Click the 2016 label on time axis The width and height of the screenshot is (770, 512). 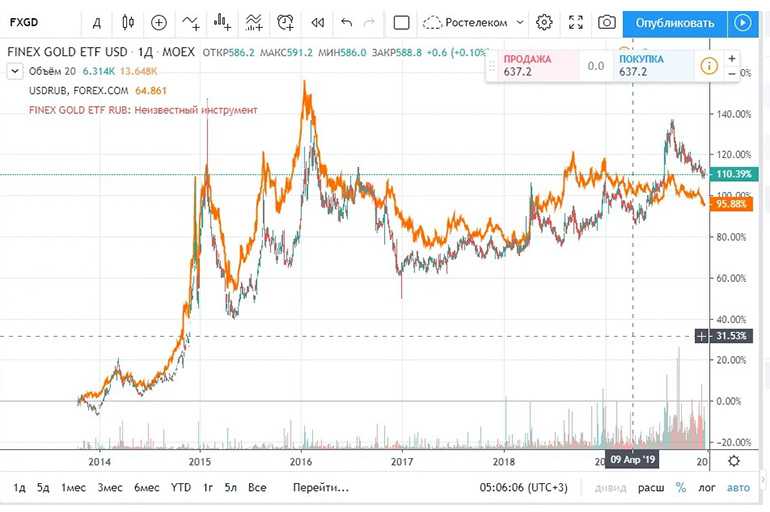point(301,461)
